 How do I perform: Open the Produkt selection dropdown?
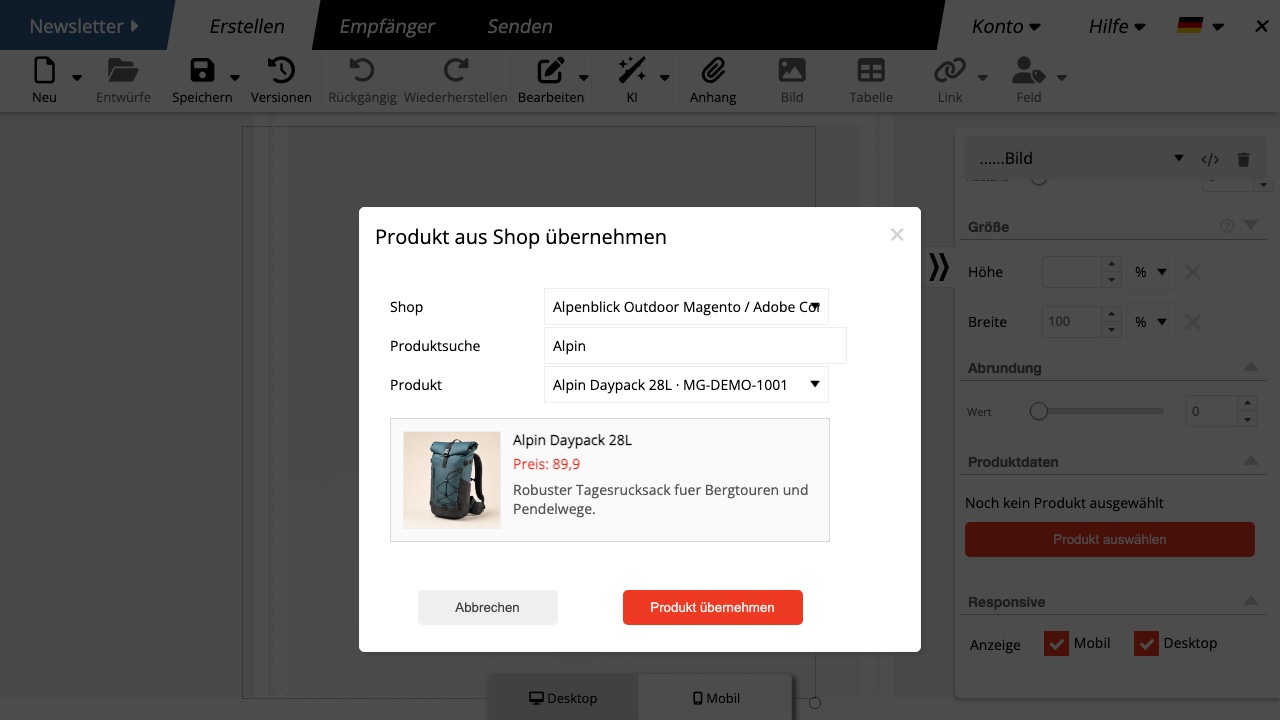pos(686,384)
